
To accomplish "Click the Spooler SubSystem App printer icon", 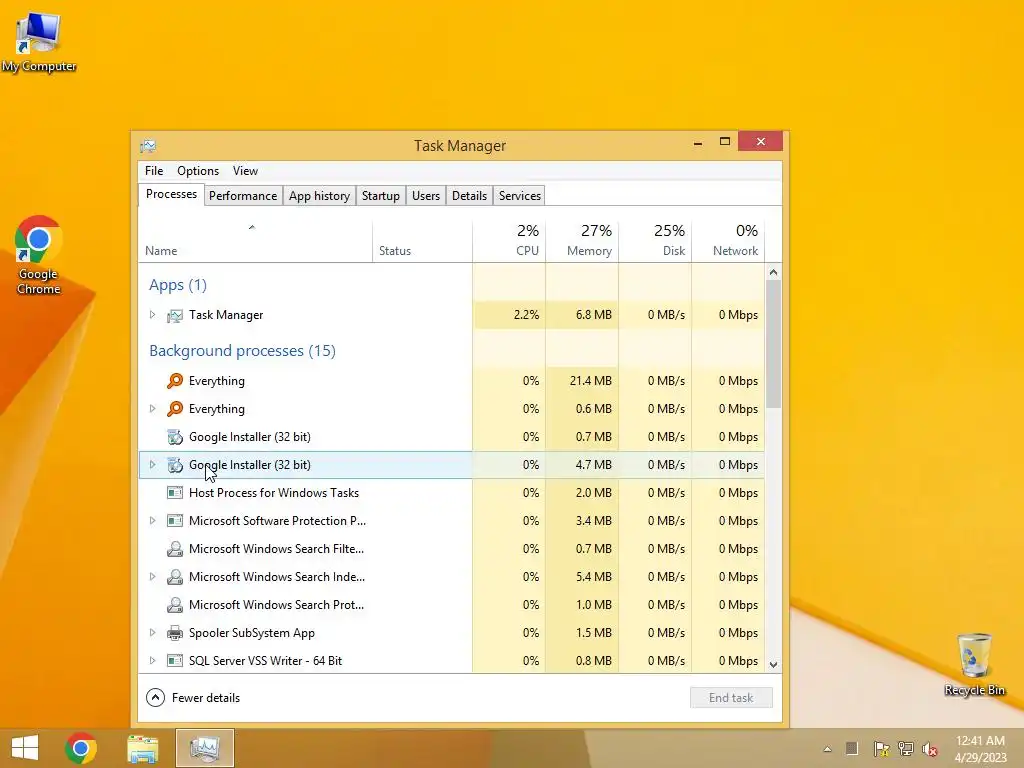I will [174, 633].
